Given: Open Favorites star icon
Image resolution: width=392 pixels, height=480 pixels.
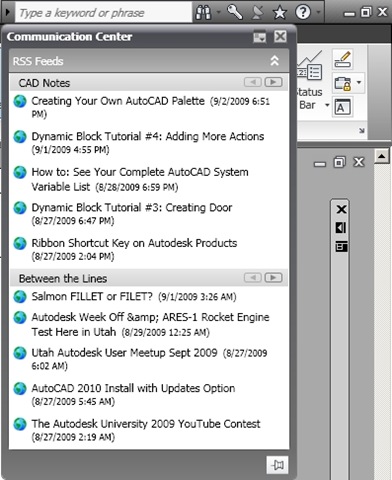Looking at the screenshot, I should [279, 13].
